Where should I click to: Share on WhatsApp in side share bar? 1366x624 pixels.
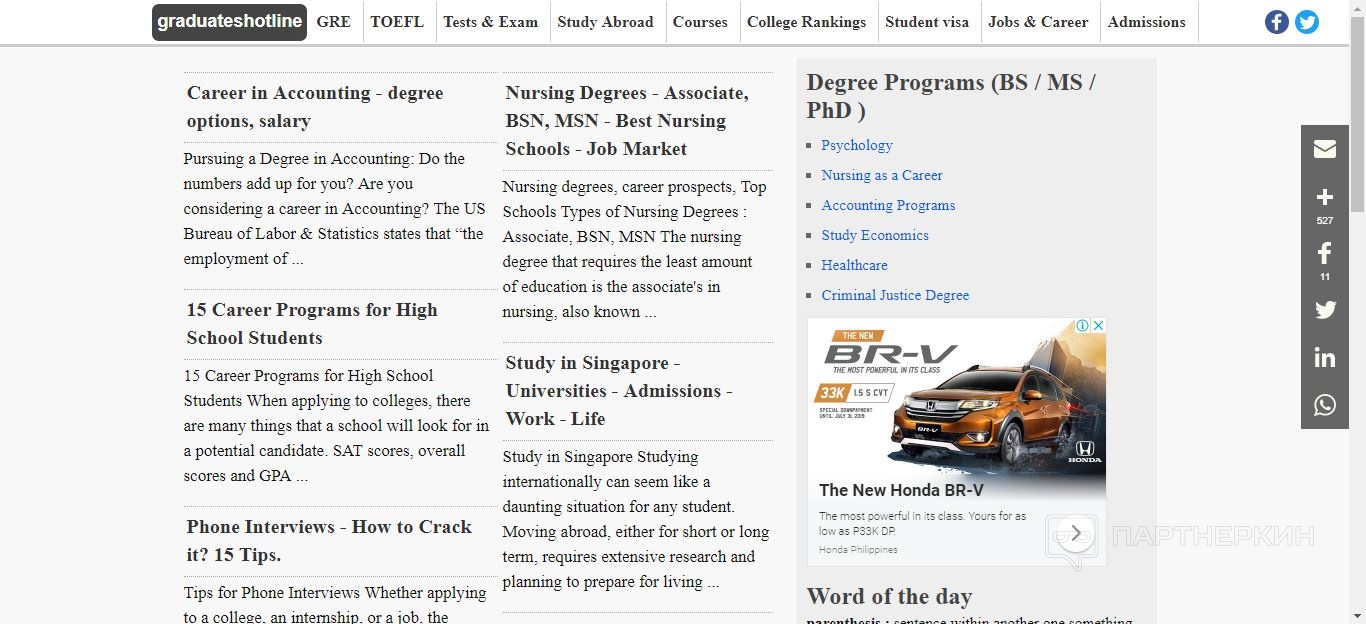pyautogui.click(x=1325, y=405)
